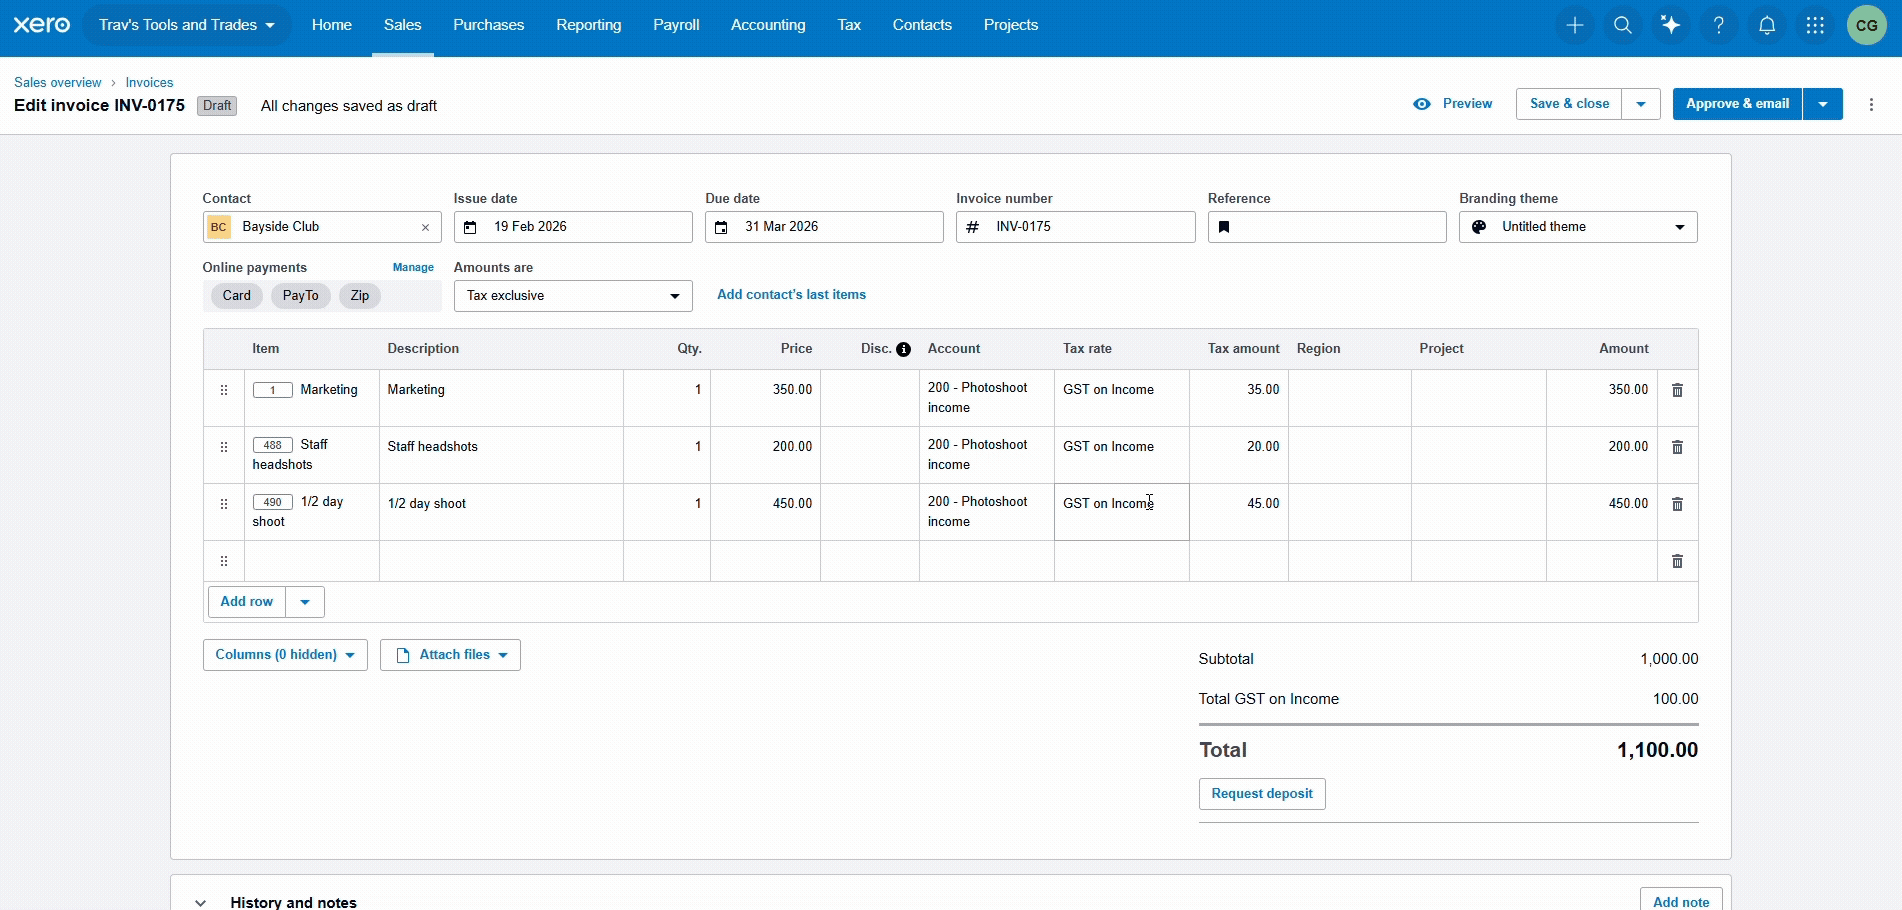Toggle the Zip payment option
1902x910 pixels.
(360, 296)
